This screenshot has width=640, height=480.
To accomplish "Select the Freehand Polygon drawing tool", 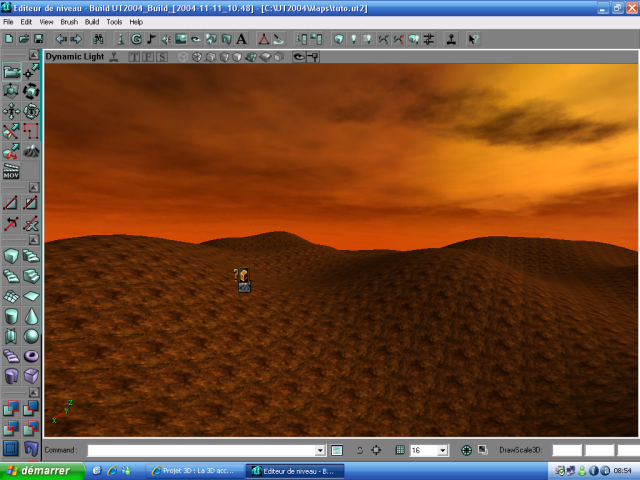I will [31, 131].
